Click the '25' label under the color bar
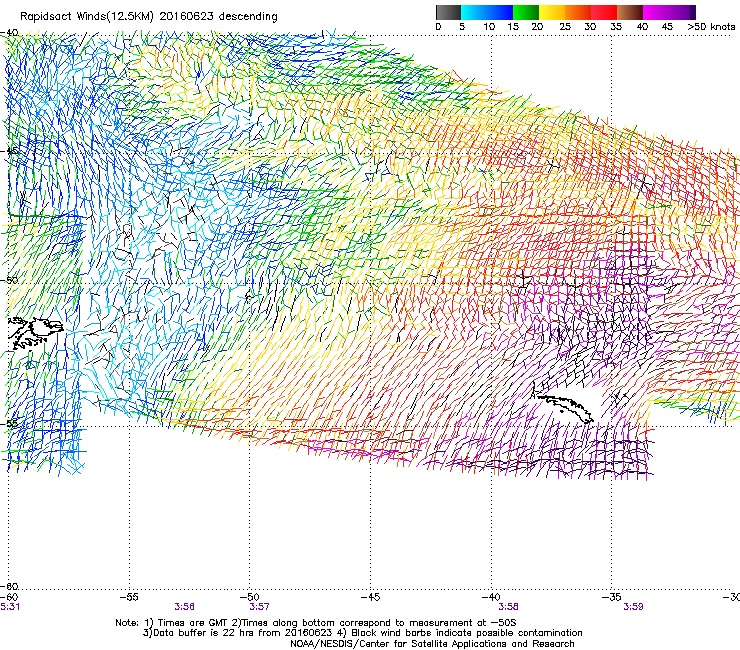This screenshot has width=740, height=650. pos(565,27)
